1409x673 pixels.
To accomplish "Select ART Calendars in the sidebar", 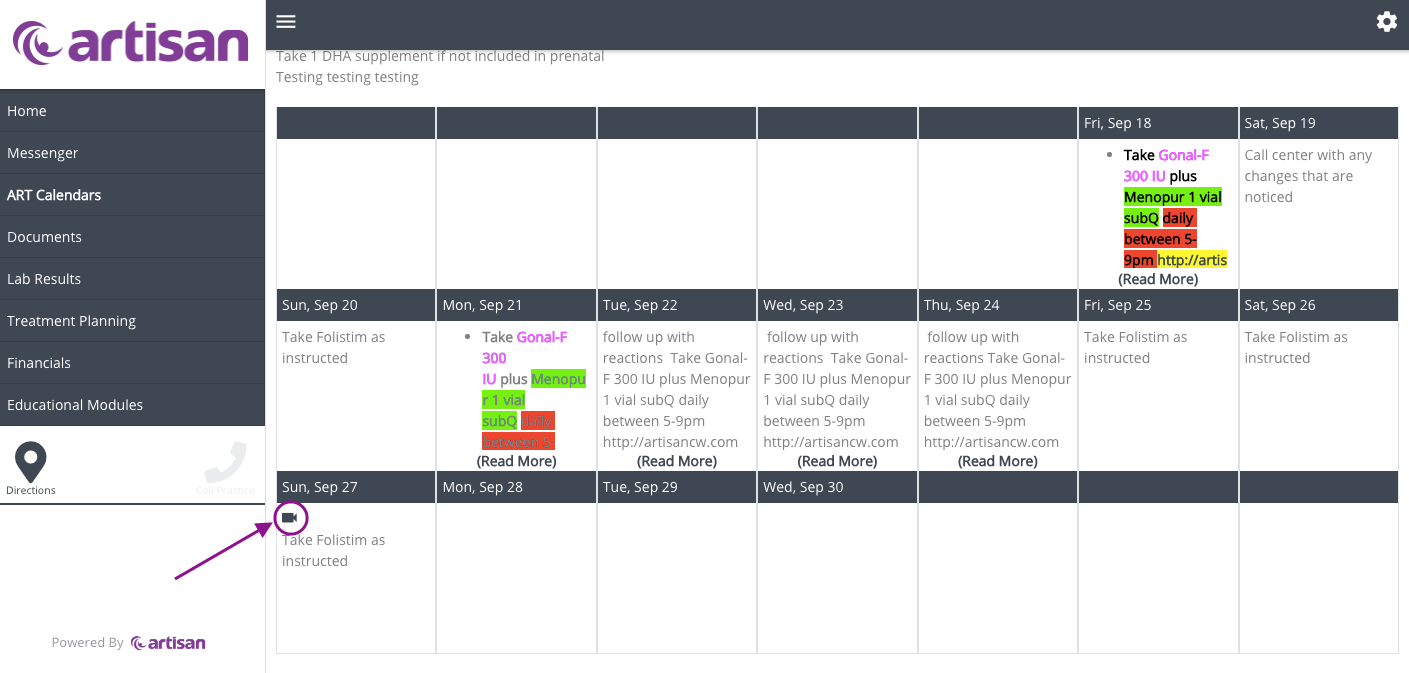I will [x=132, y=195].
